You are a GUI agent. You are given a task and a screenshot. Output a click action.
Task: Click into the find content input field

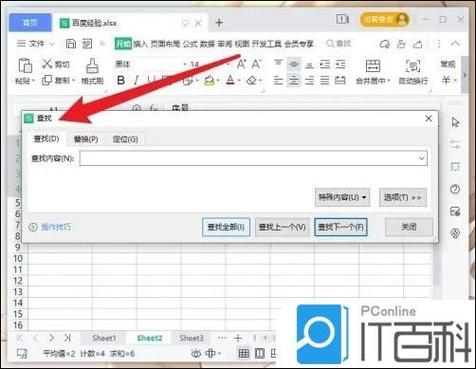coord(253,158)
